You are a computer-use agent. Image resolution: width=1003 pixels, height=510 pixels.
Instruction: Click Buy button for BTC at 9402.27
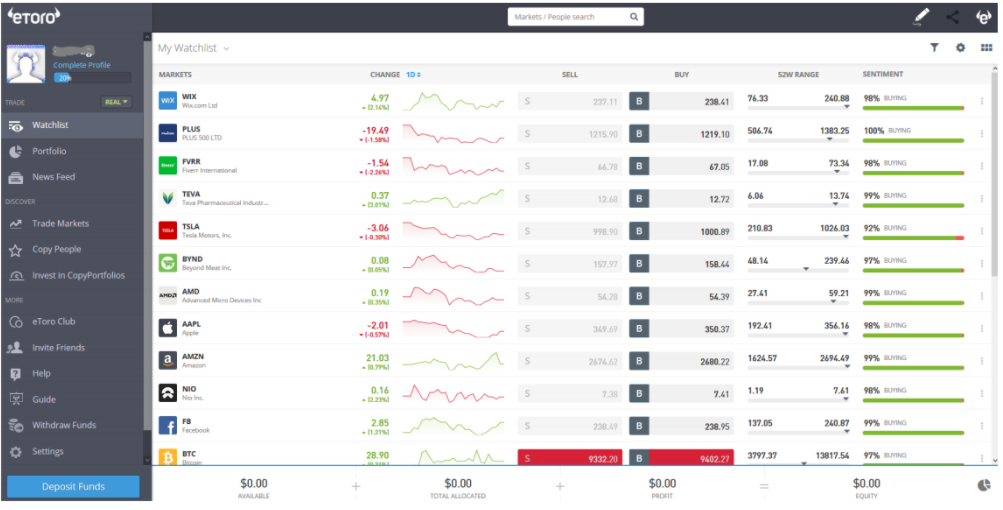pyautogui.click(x=681, y=457)
